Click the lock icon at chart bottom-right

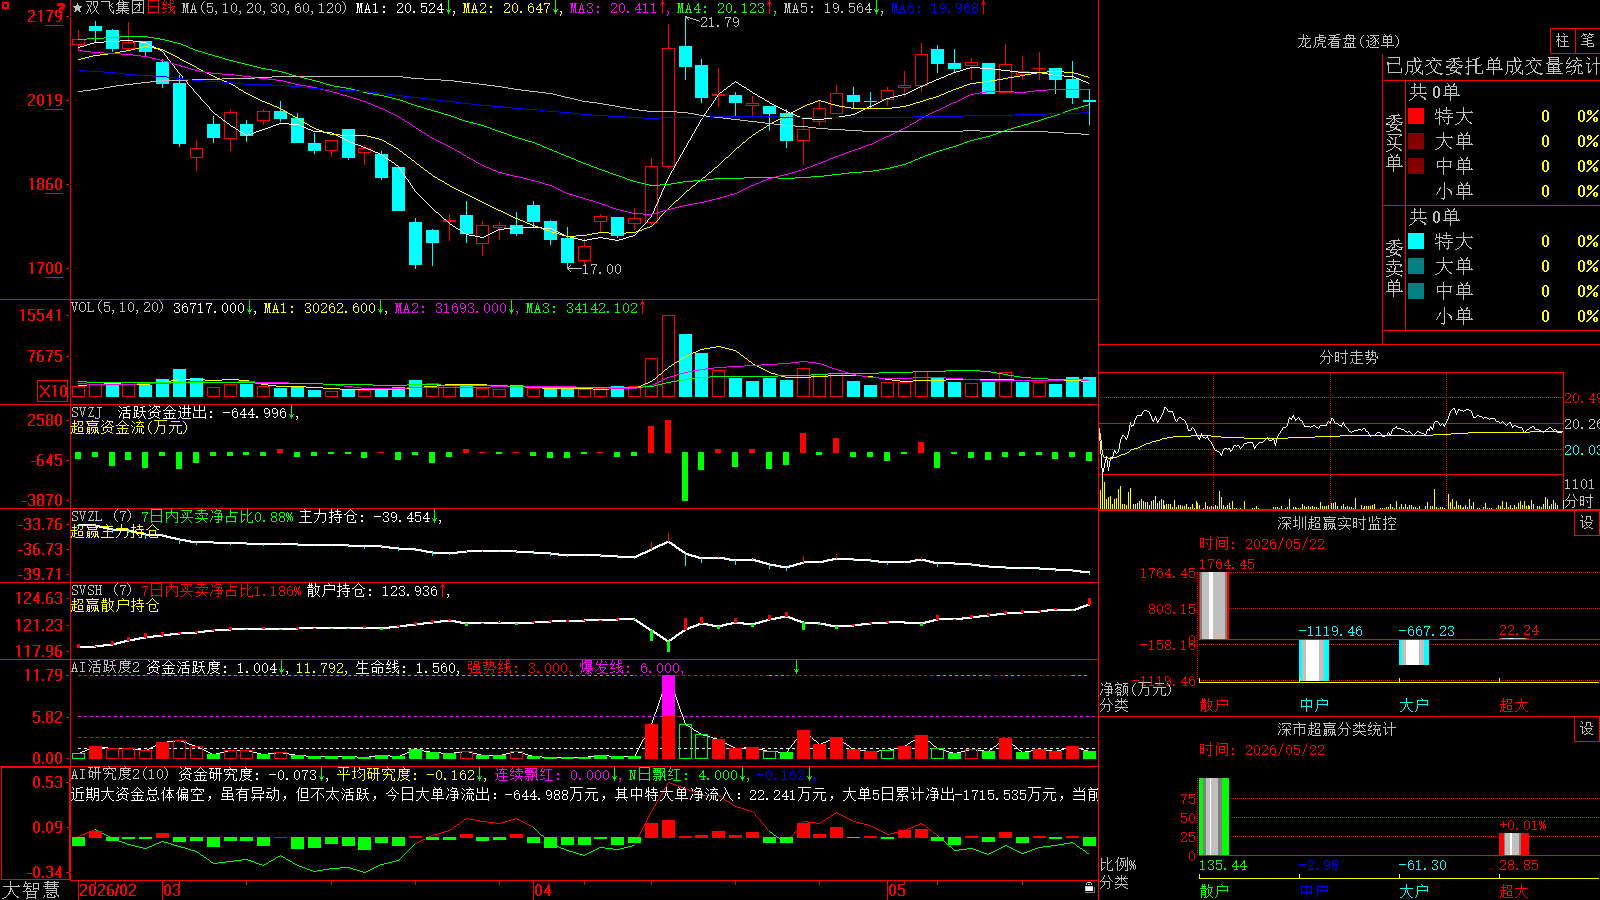pyautogui.click(x=1089, y=887)
